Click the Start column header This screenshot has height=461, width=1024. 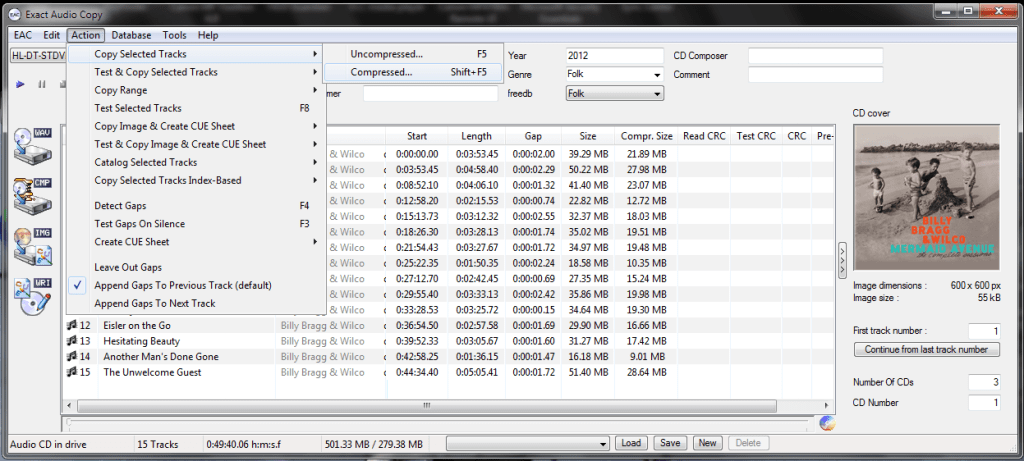coord(417,136)
